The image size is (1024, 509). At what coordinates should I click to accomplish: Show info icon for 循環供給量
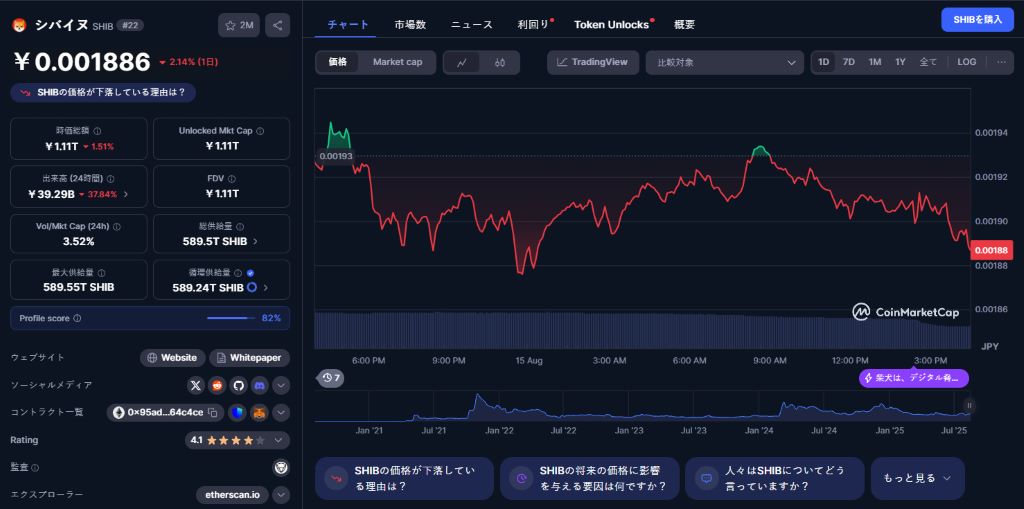click(x=238, y=273)
